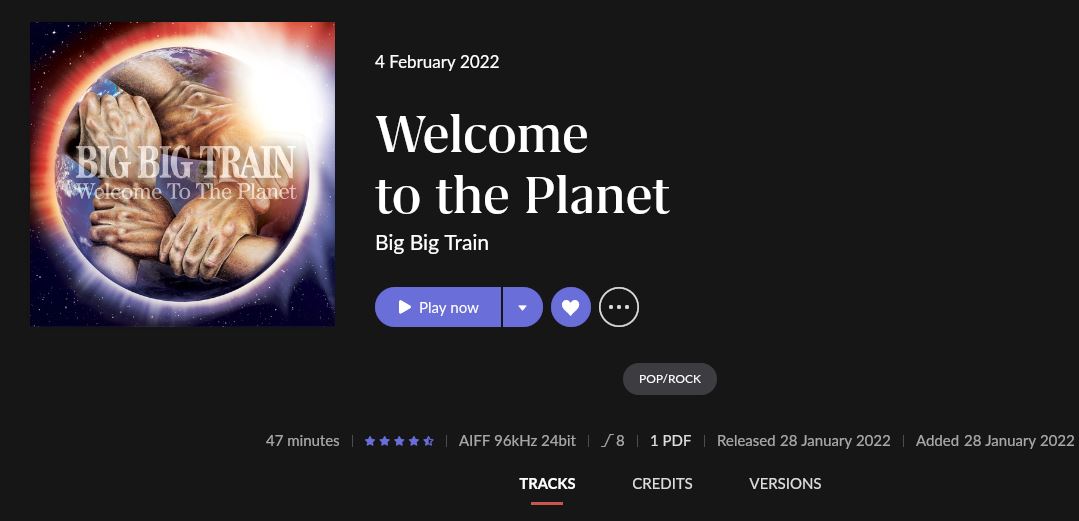
Task: Switch to the VERSIONS tab
Action: pos(785,484)
